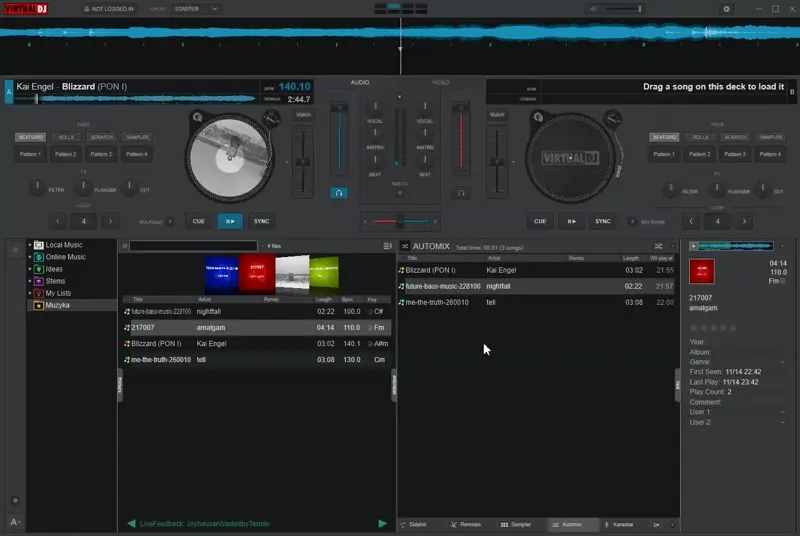The image size is (800, 536).
Task: Select BEATGRID pads tab on left deck
Action: pos(31,137)
